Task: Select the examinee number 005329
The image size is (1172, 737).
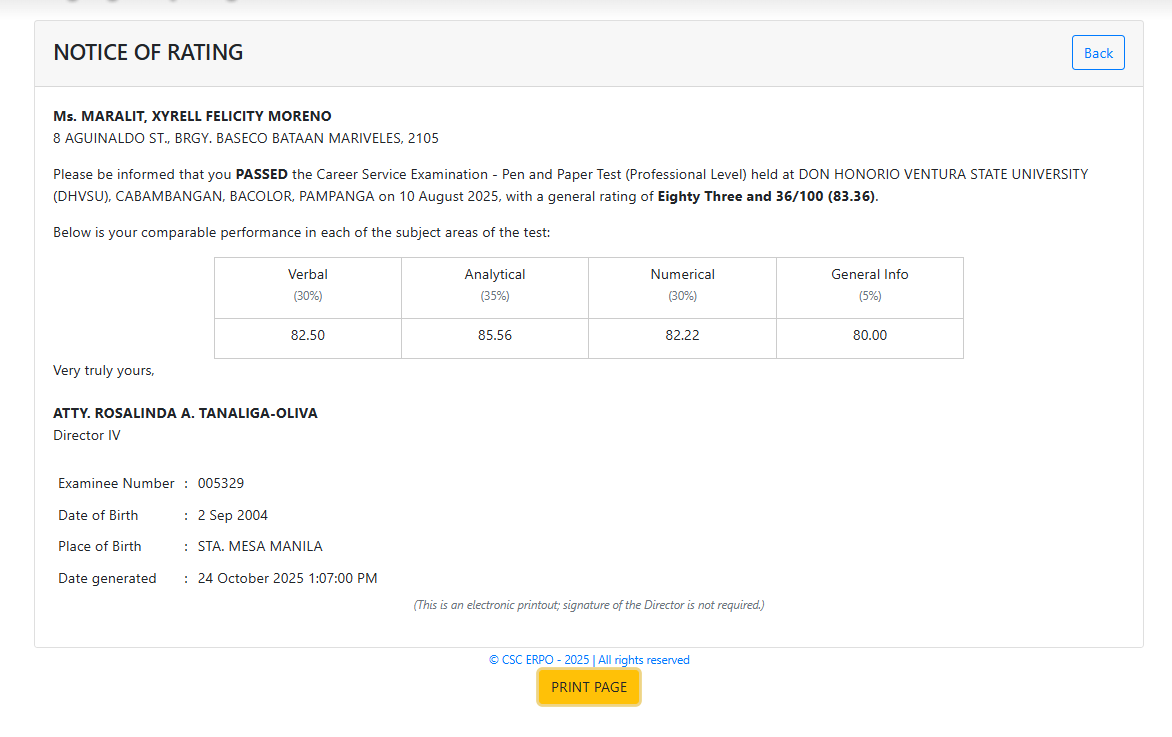Action: [221, 483]
